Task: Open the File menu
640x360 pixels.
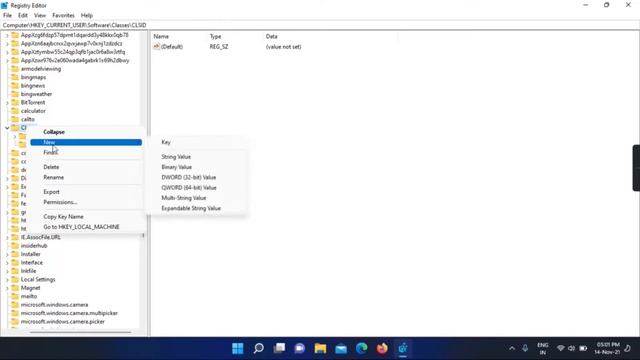Action: (7, 16)
